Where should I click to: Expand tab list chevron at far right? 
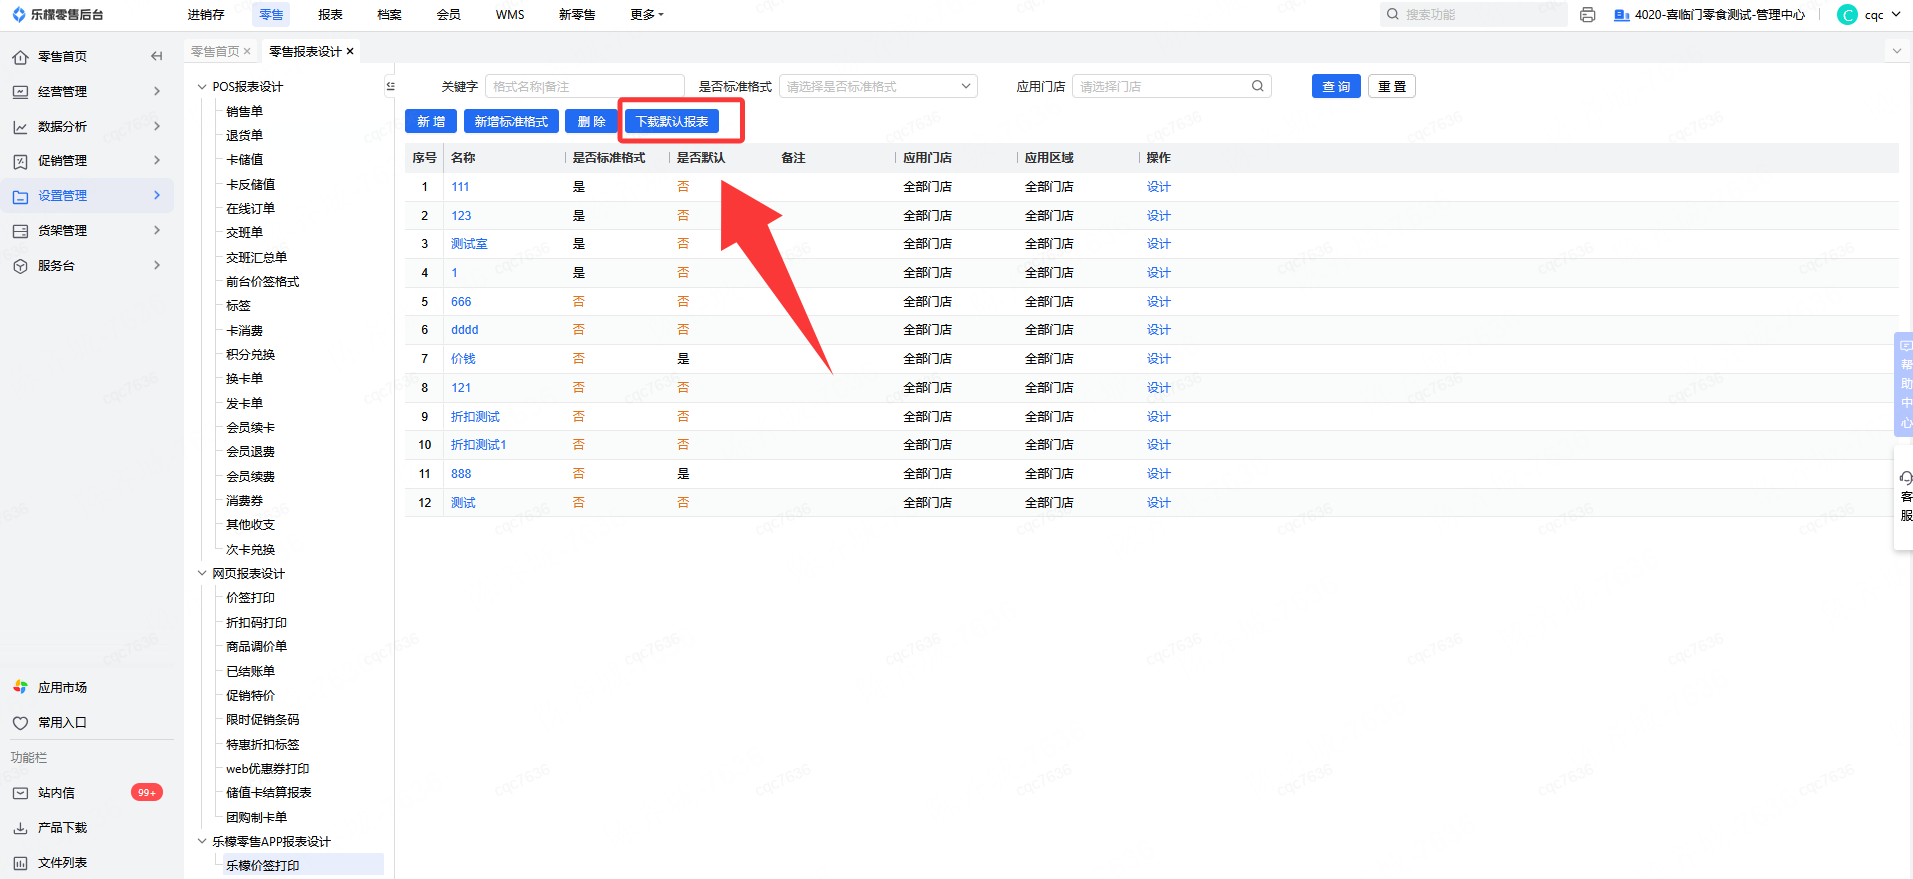pyautogui.click(x=1896, y=51)
